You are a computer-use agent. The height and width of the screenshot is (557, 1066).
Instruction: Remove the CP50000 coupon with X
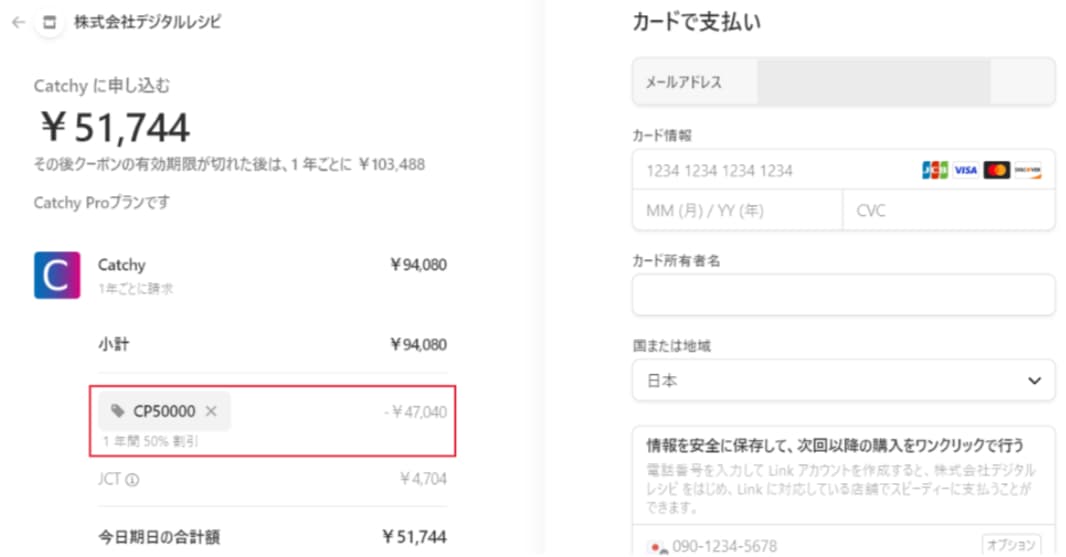(x=211, y=411)
